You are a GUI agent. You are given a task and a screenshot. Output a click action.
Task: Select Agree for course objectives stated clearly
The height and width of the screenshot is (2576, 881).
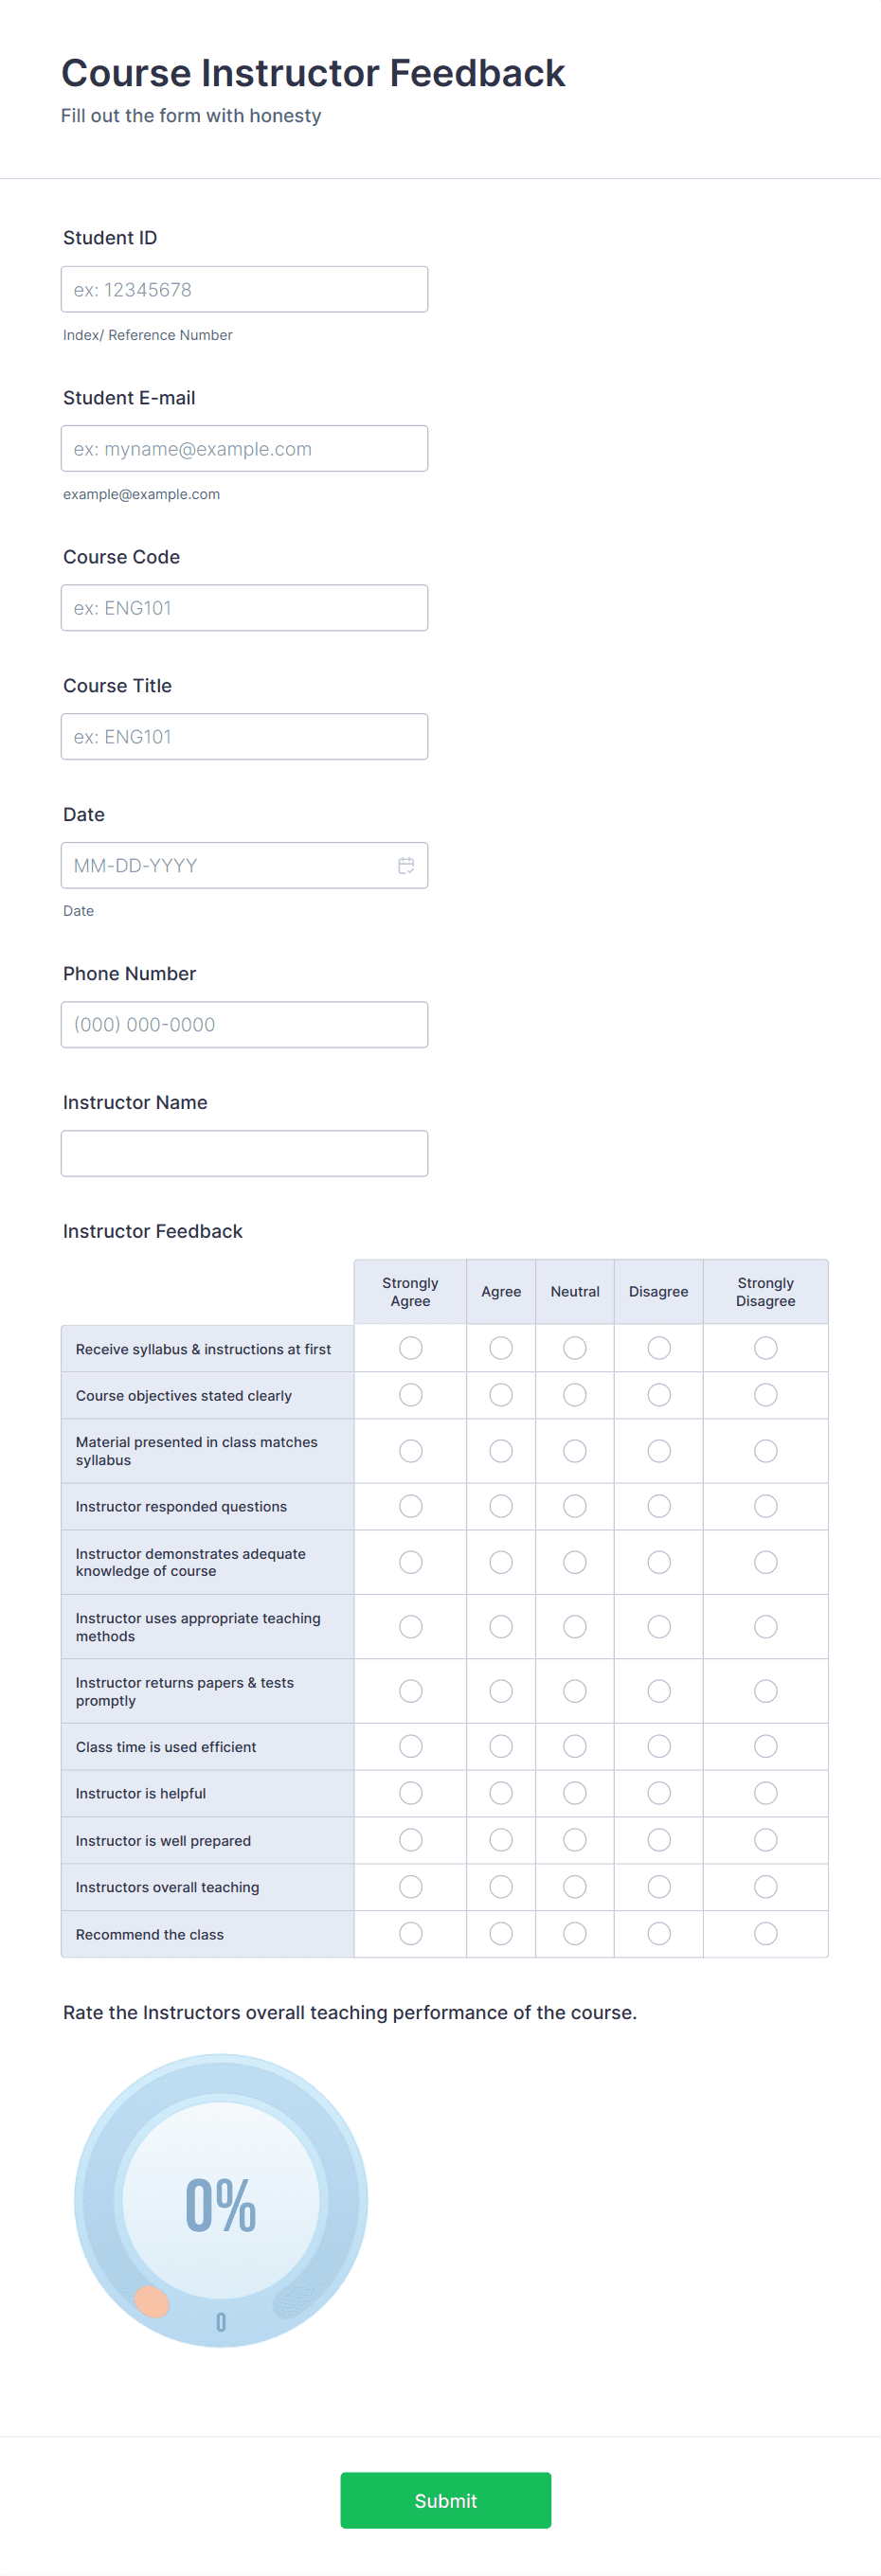click(x=501, y=1395)
